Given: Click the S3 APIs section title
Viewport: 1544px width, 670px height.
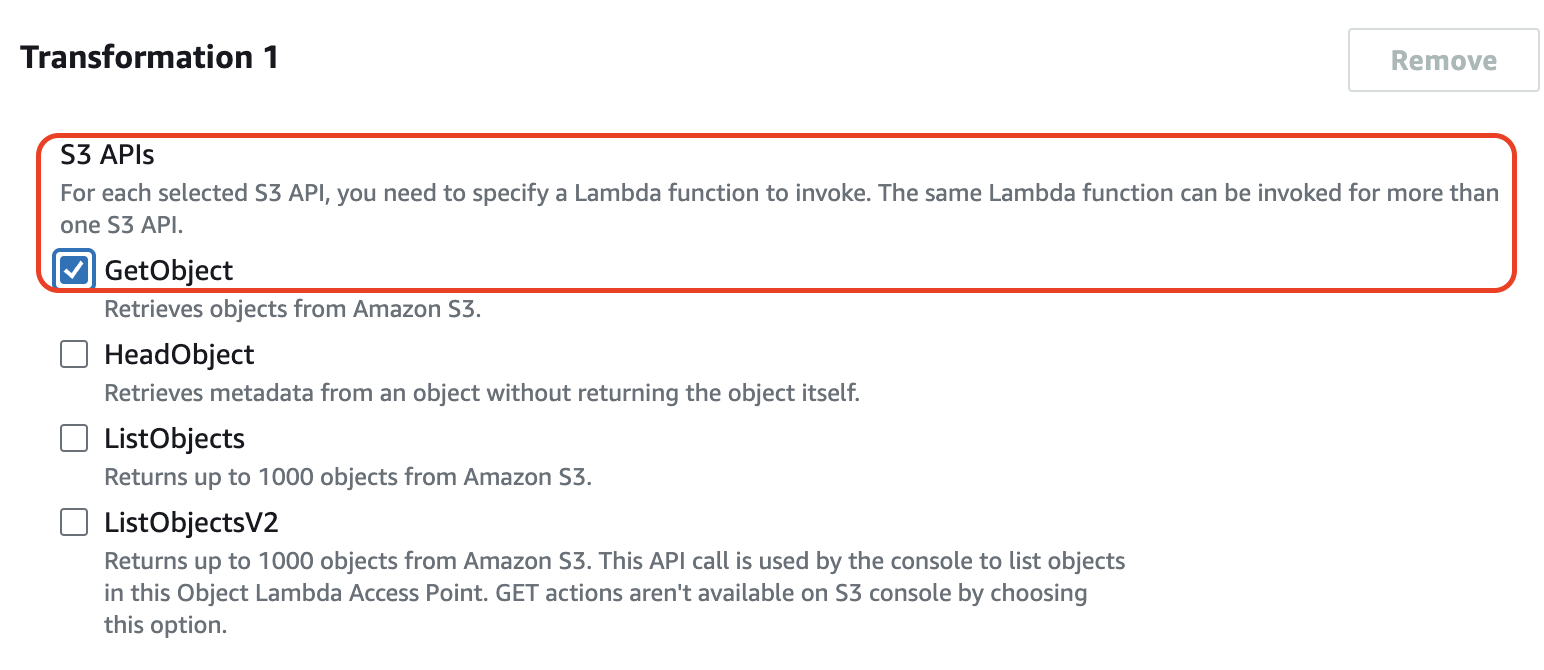Looking at the screenshot, I should 107,156.
